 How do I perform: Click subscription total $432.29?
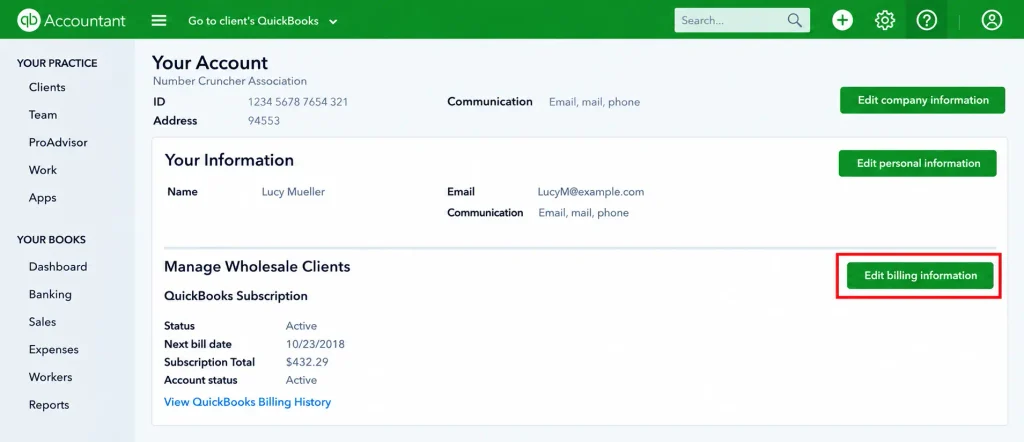pyautogui.click(x=306, y=362)
